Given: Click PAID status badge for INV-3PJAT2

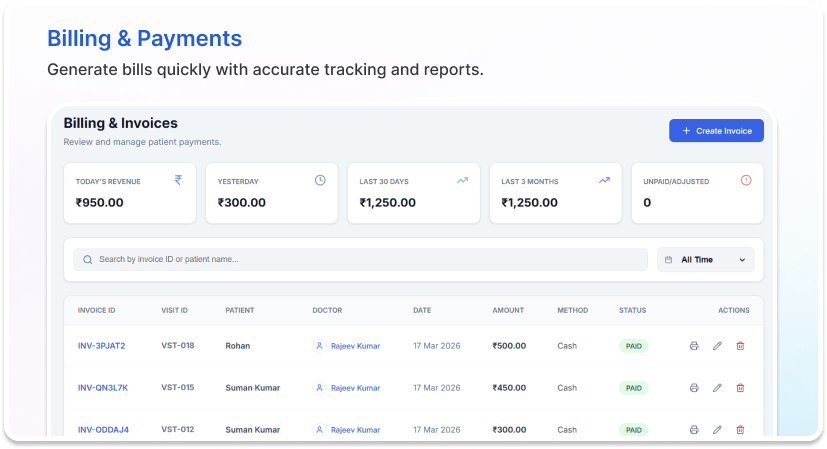Looking at the screenshot, I should pyautogui.click(x=633, y=346).
